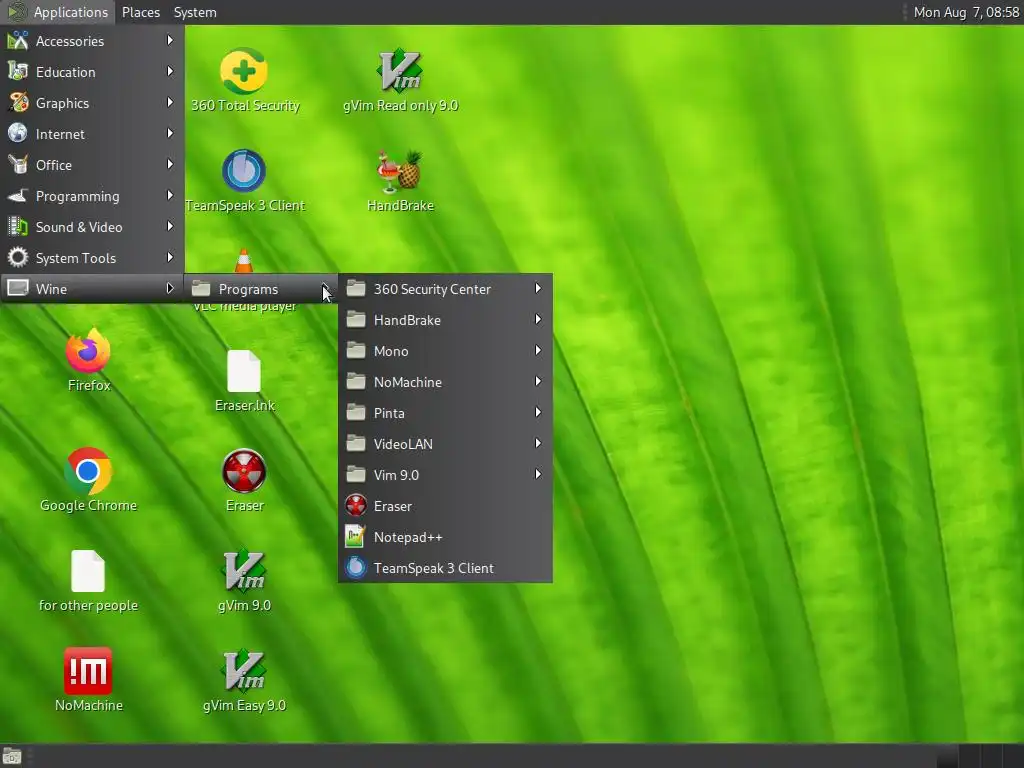Expand the Vim 9.0 folder submenu
The height and width of the screenshot is (768, 1024).
[x=445, y=475]
